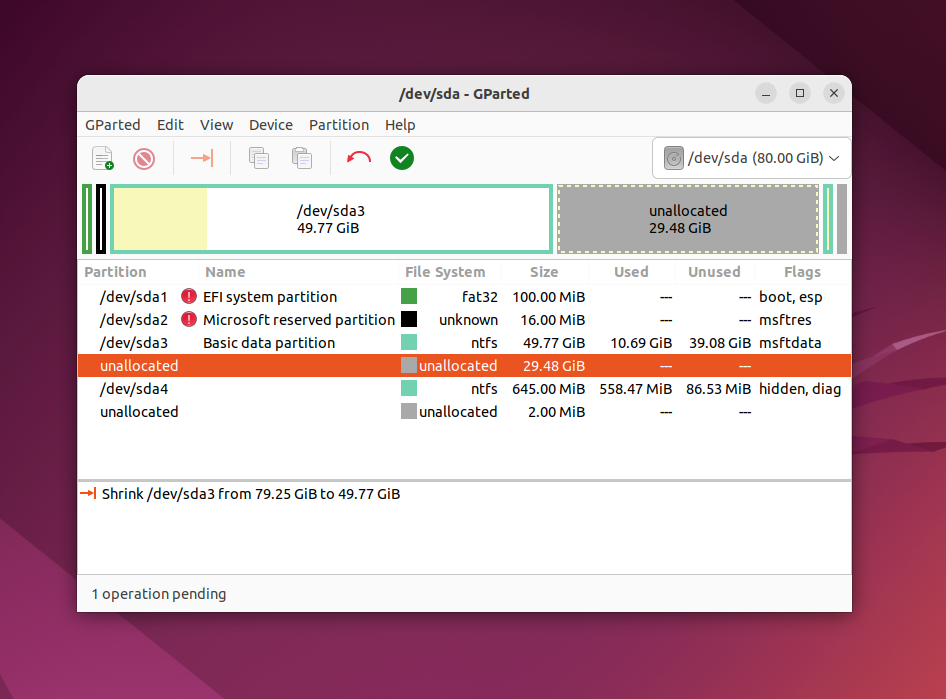Click the Paste partition toolbar icon

pos(302,158)
